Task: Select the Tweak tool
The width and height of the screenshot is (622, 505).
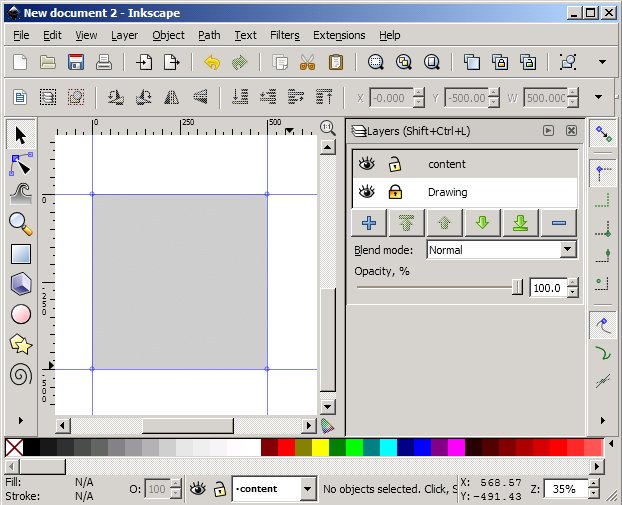Action: pos(21,194)
